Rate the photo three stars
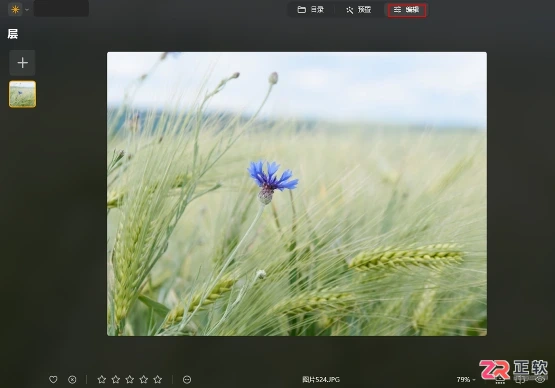 click(130, 380)
